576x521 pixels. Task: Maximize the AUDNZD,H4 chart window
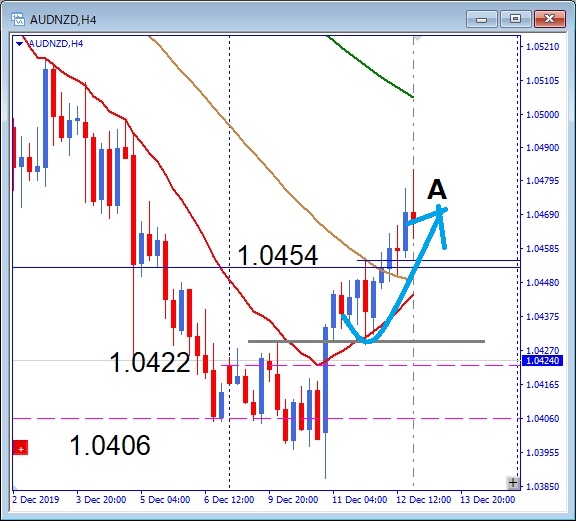[515, 19]
